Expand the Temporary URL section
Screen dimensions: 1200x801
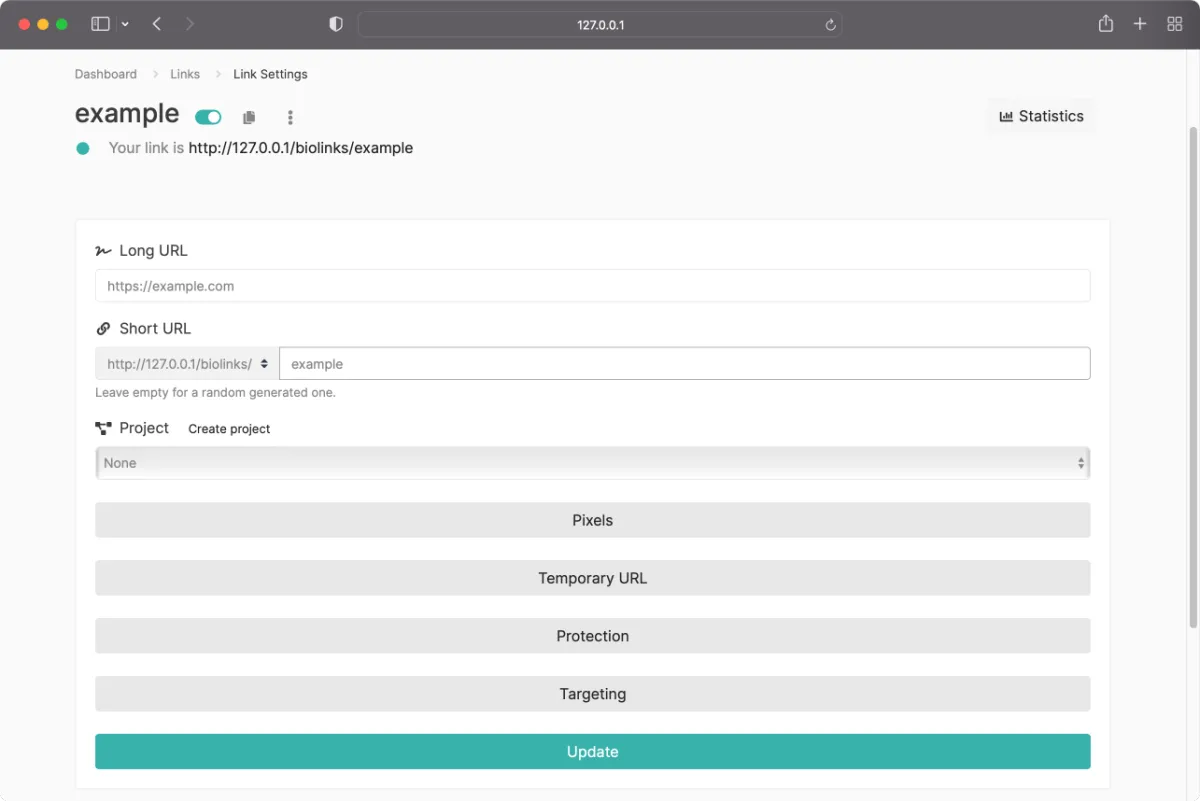point(592,578)
